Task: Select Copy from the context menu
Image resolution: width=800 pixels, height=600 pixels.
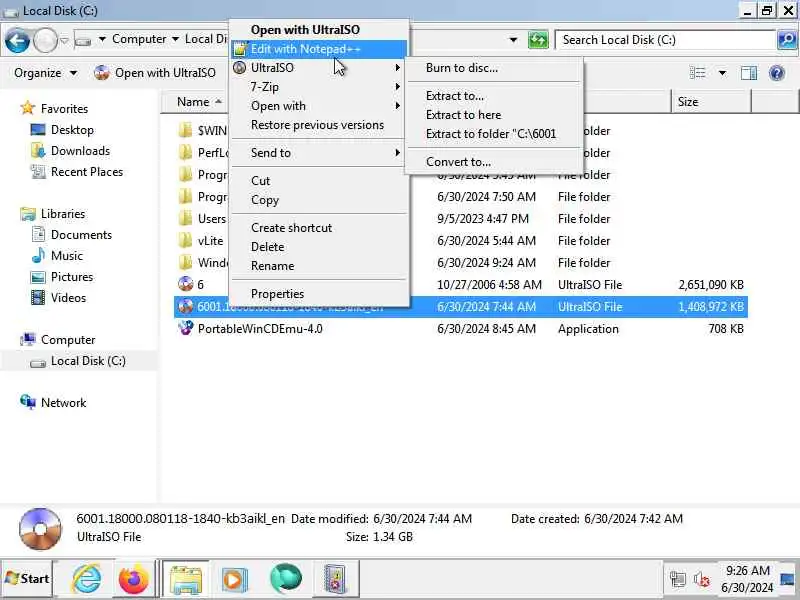Action: [319, 200]
